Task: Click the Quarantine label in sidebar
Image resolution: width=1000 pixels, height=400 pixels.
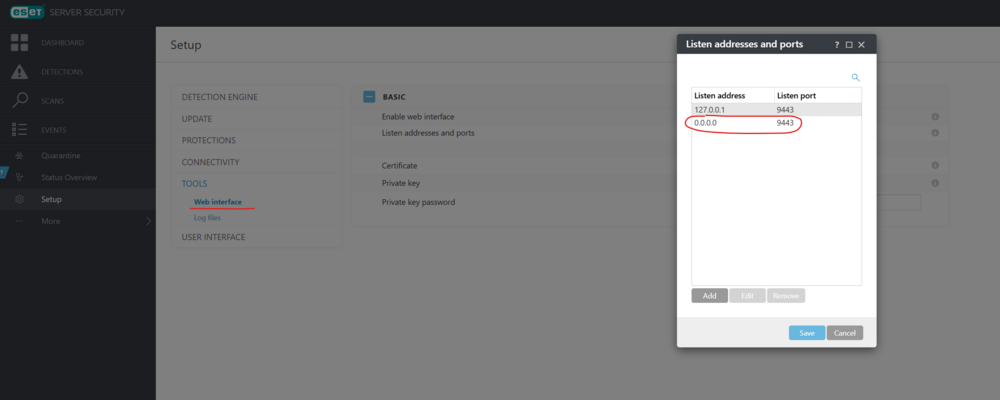Action: 61,156
